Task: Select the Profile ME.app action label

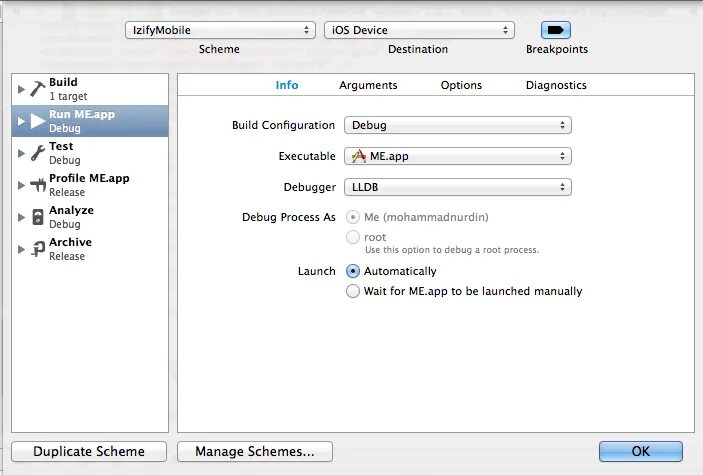Action: (x=89, y=178)
